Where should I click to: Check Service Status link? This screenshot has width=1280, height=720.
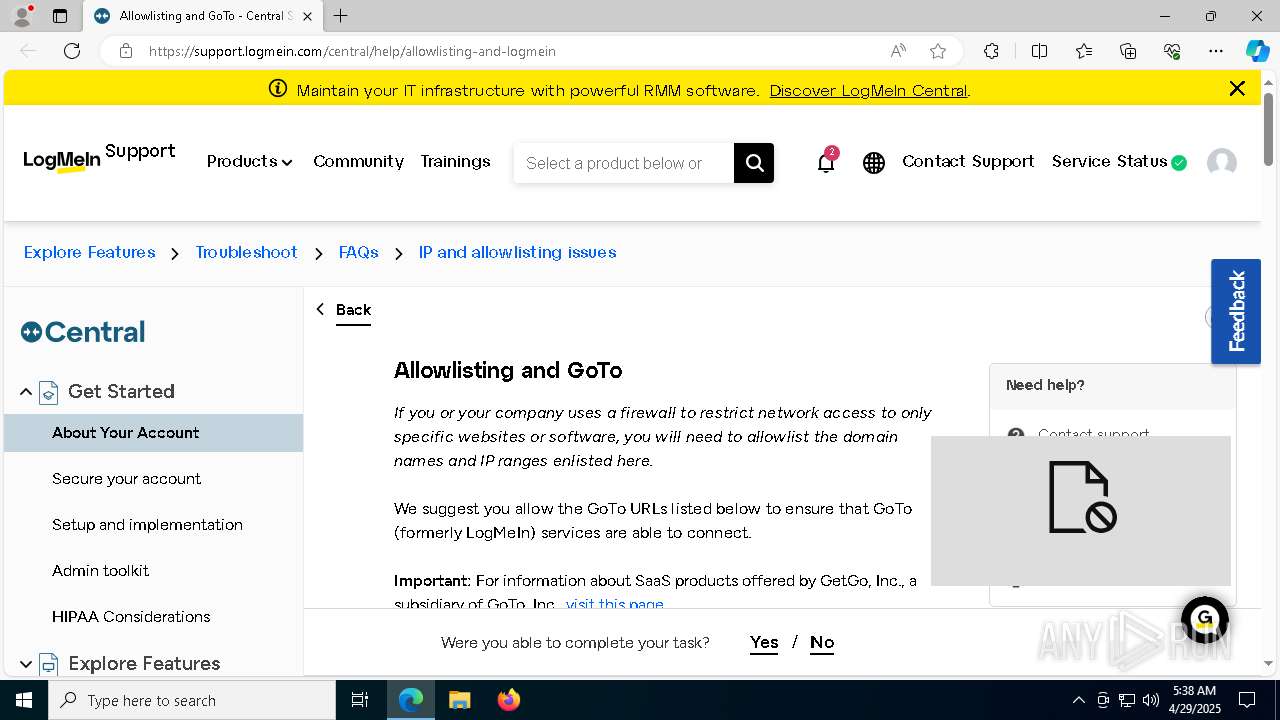point(1119,162)
